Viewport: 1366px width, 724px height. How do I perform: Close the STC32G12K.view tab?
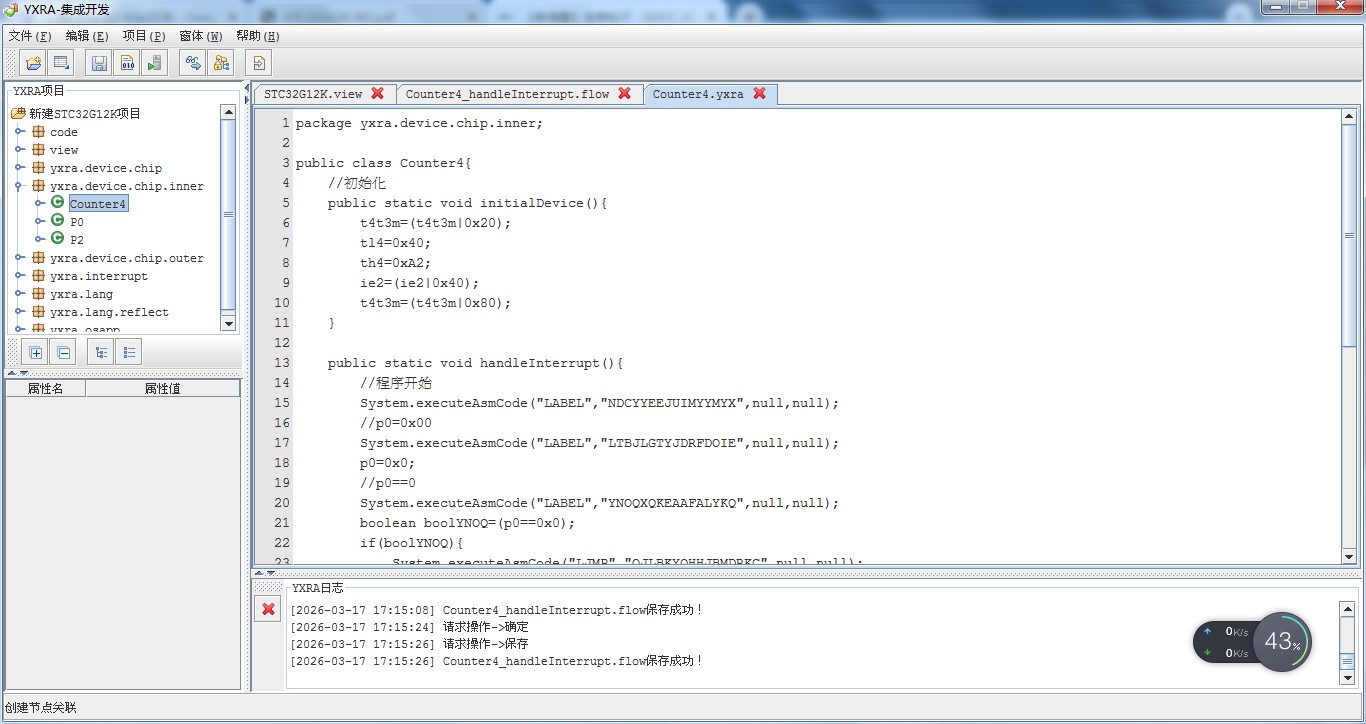(378, 93)
